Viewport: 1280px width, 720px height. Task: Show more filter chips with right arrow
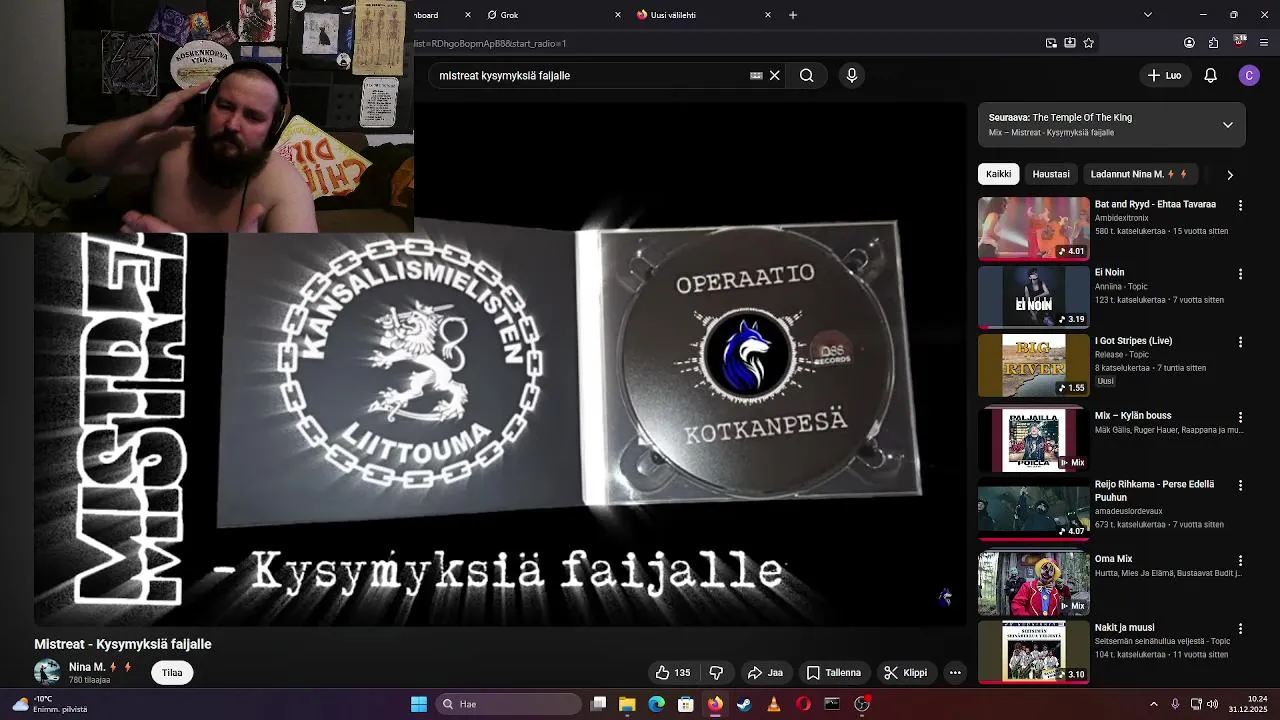pyautogui.click(x=1230, y=174)
